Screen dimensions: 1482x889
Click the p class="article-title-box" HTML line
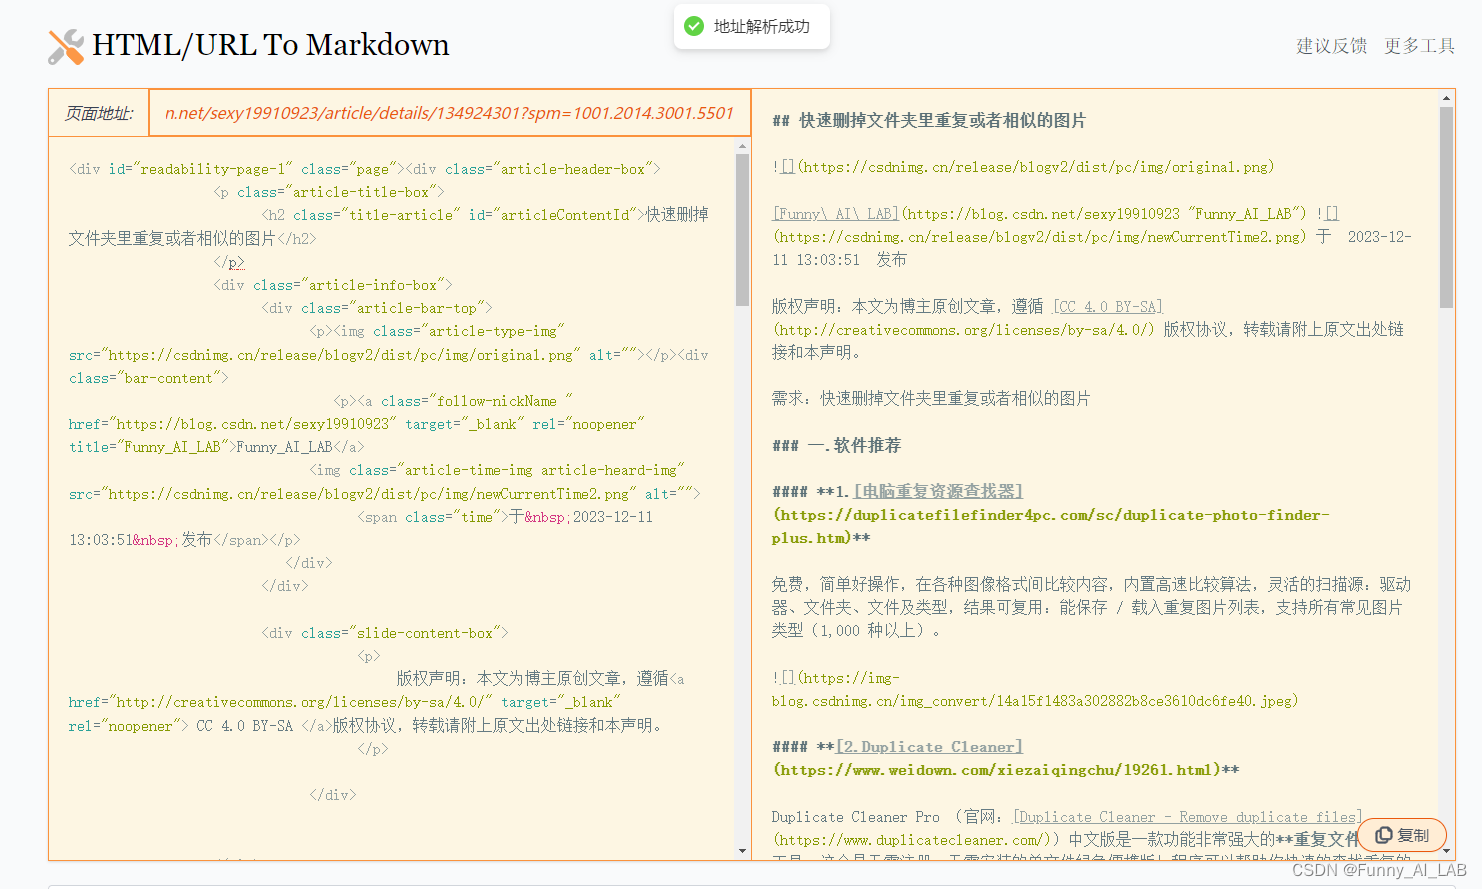[x=329, y=192]
